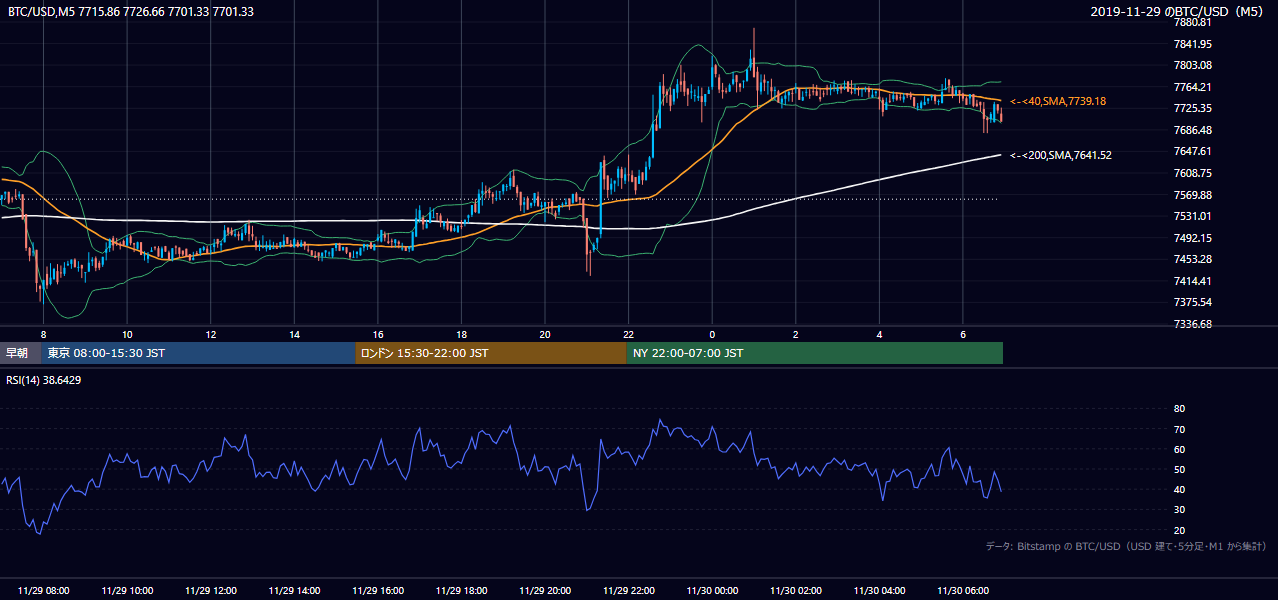Viewport: 1278px width, 600px height.
Task: Click the 11/30 02:00 time label
Action: [796, 590]
